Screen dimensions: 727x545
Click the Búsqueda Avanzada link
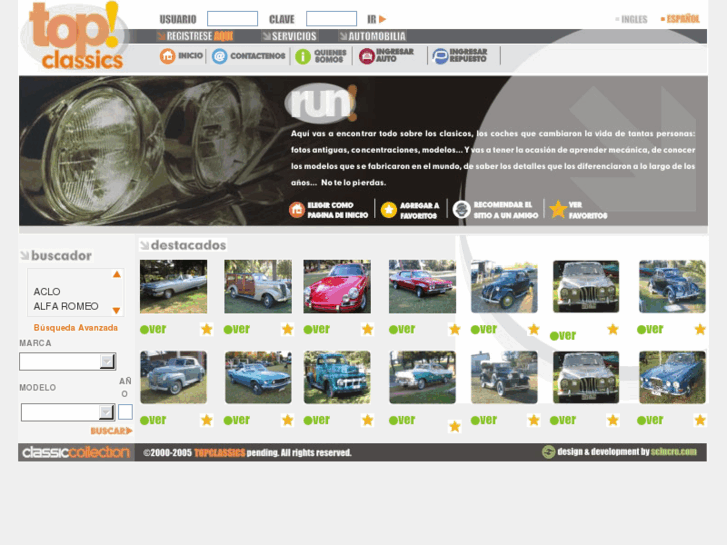click(76, 328)
